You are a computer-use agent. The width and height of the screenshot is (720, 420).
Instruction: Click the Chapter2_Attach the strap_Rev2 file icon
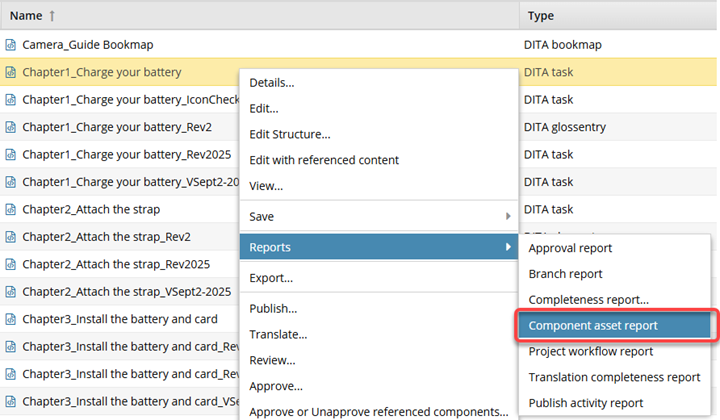pos(11,237)
